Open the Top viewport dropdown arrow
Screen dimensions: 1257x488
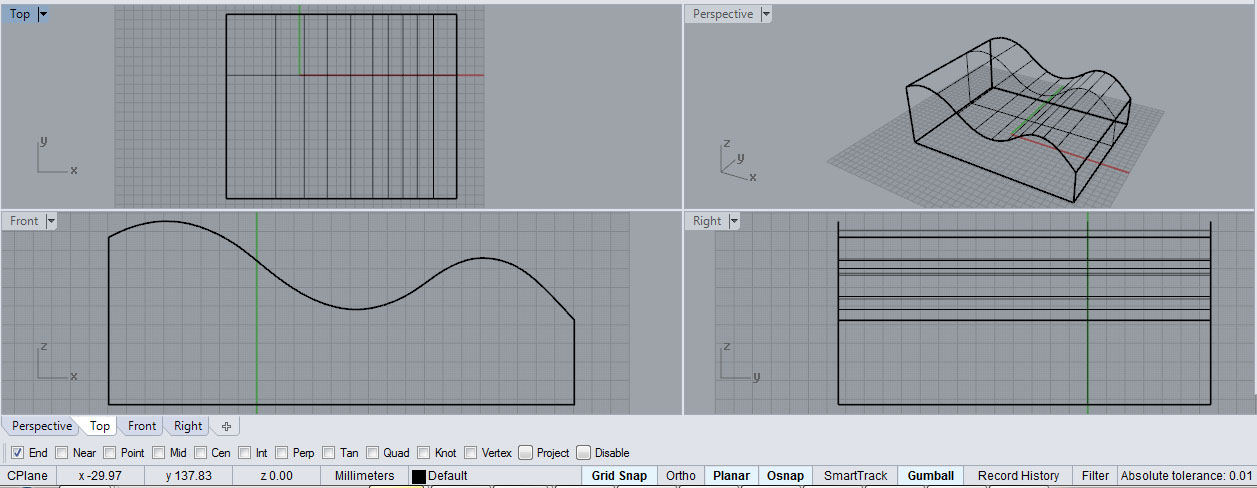click(43, 14)
